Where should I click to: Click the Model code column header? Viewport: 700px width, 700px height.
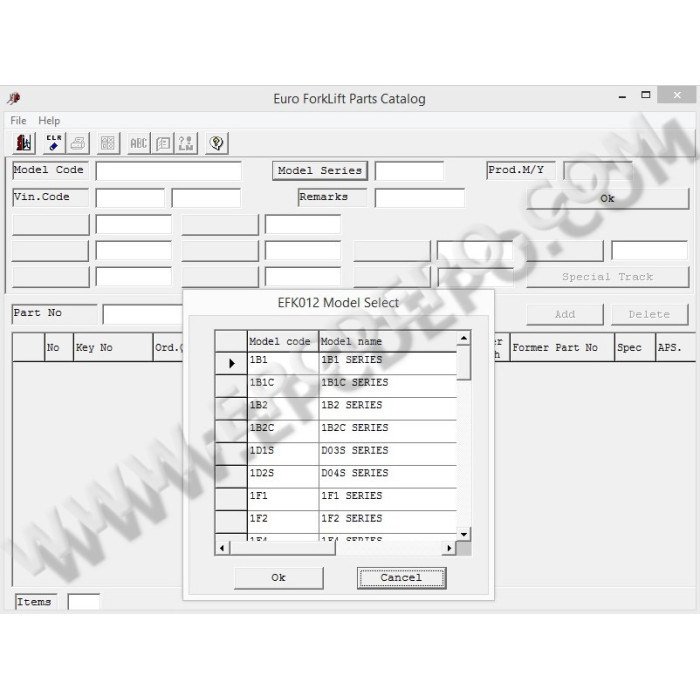point(283,342)
